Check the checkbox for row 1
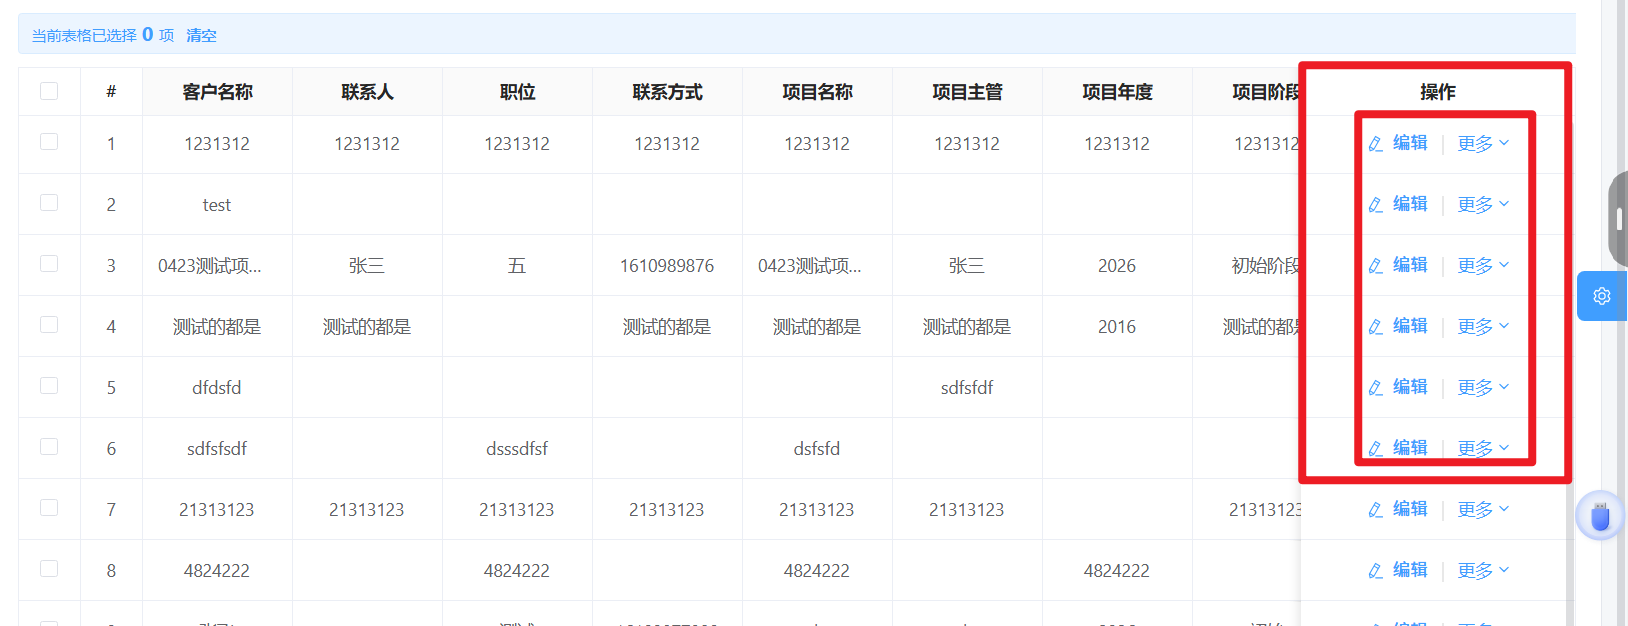This screenshot has width=1628, height=626. [x=49, y=142]
